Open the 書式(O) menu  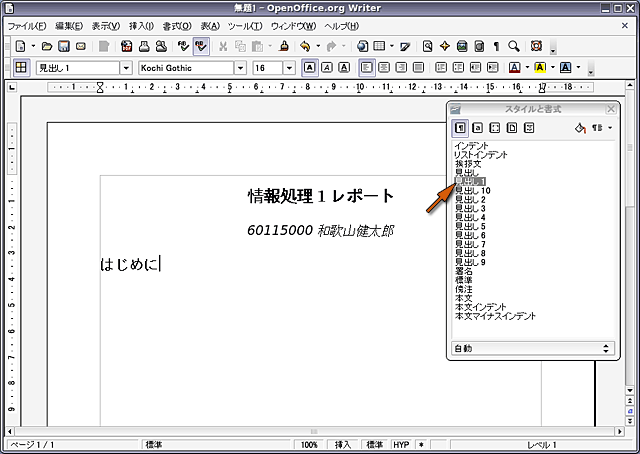pyautogui.click(x=177, y=25)
